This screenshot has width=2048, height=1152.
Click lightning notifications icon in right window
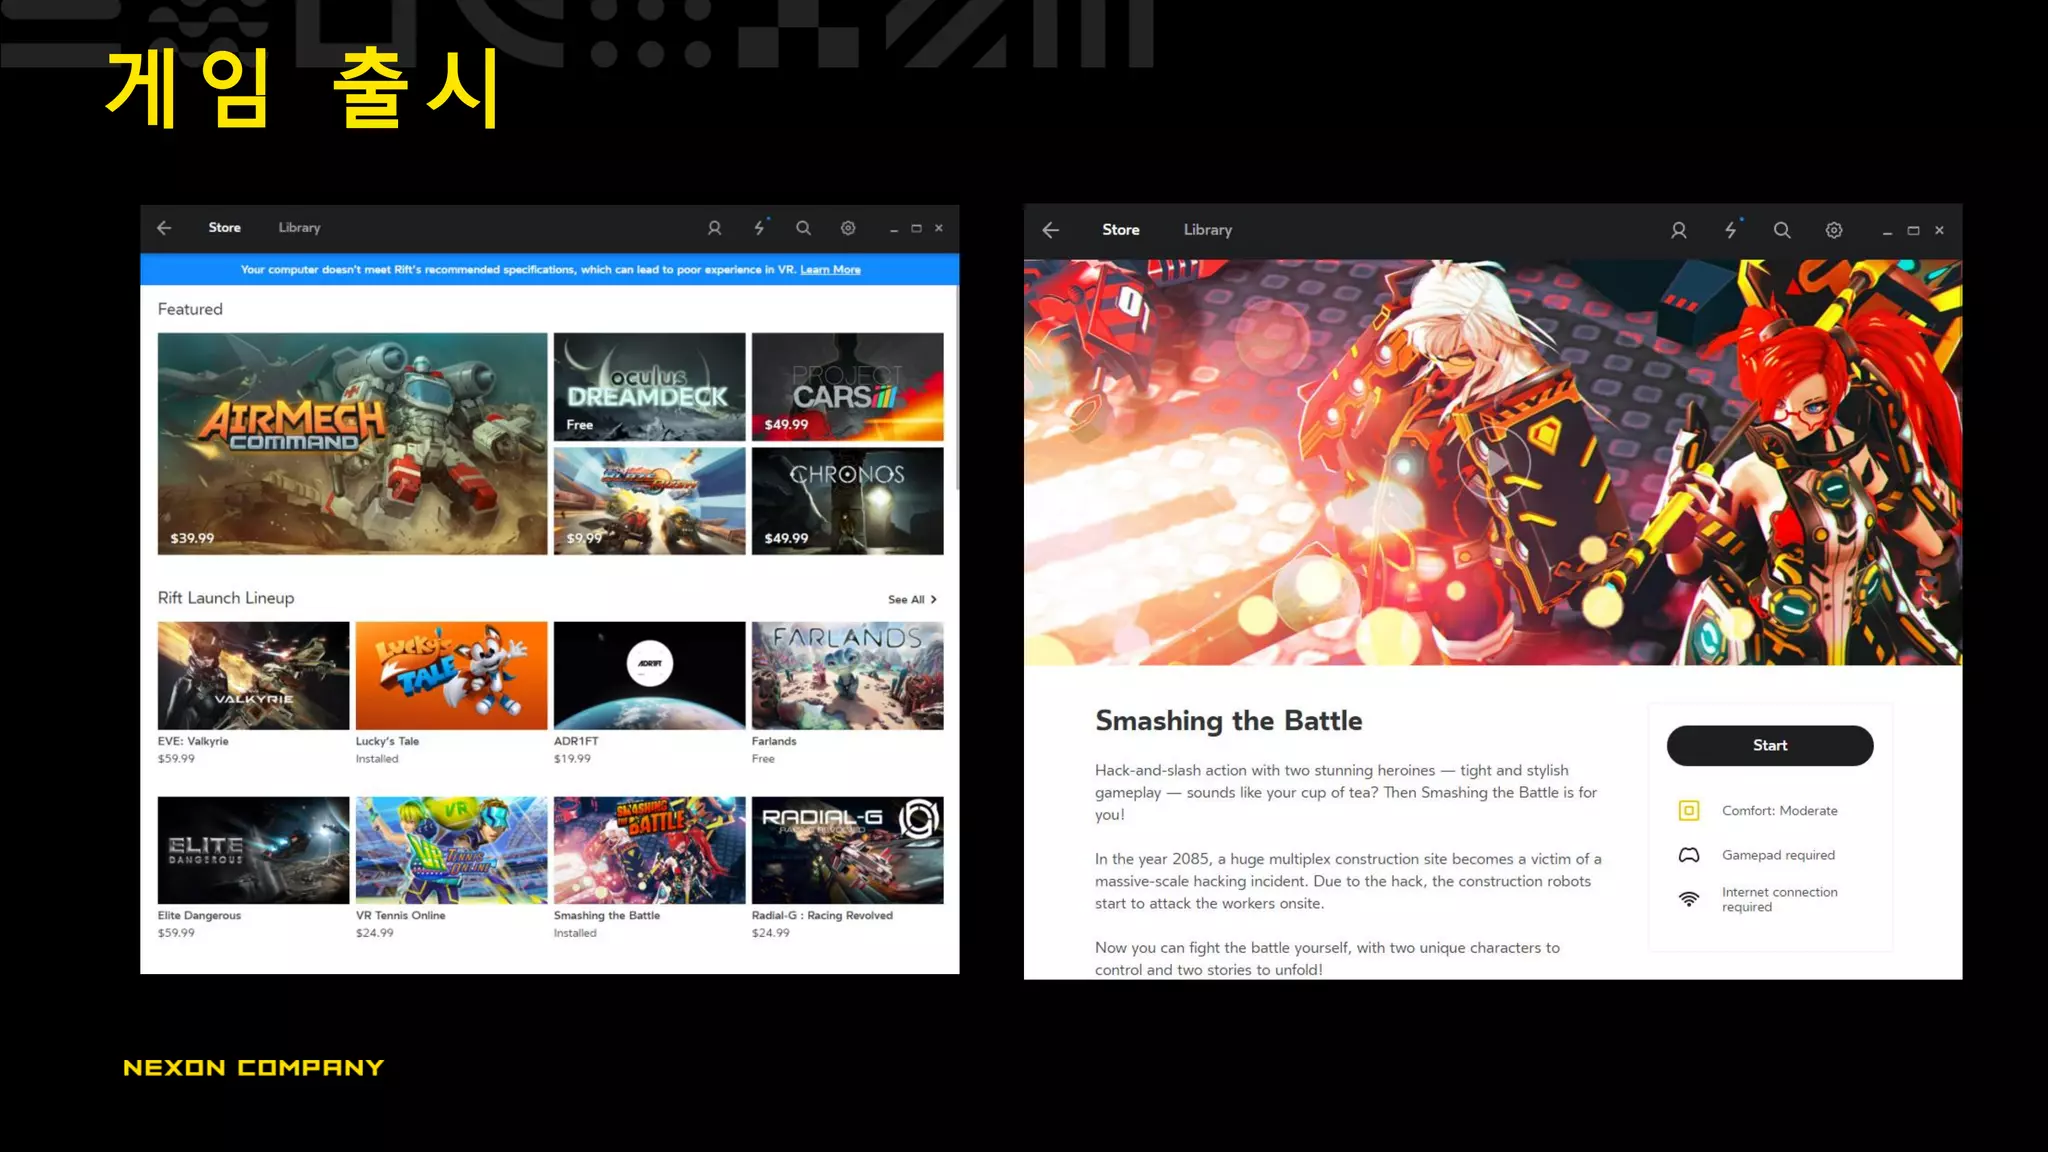coord(1731,230)
